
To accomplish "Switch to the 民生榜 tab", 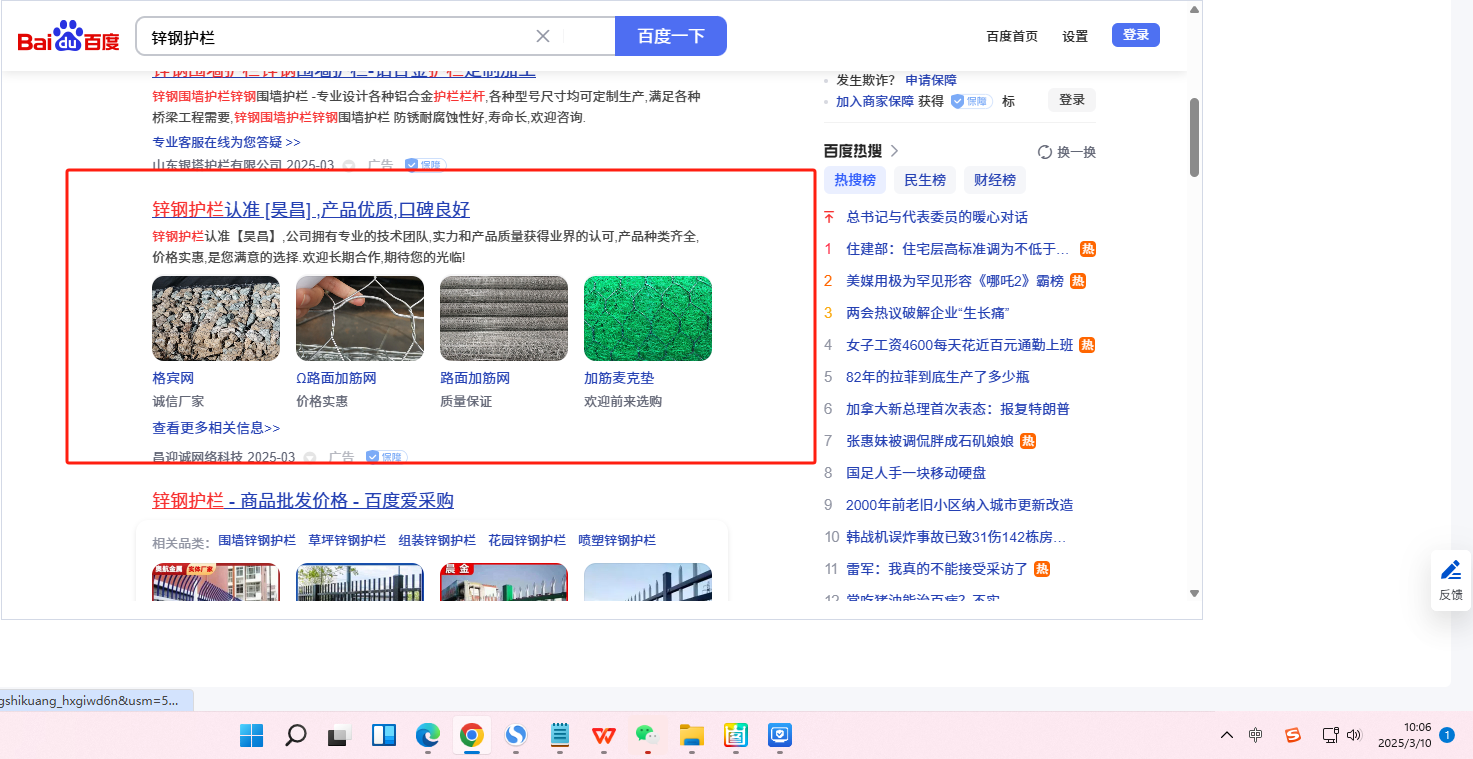I will 925,180.
